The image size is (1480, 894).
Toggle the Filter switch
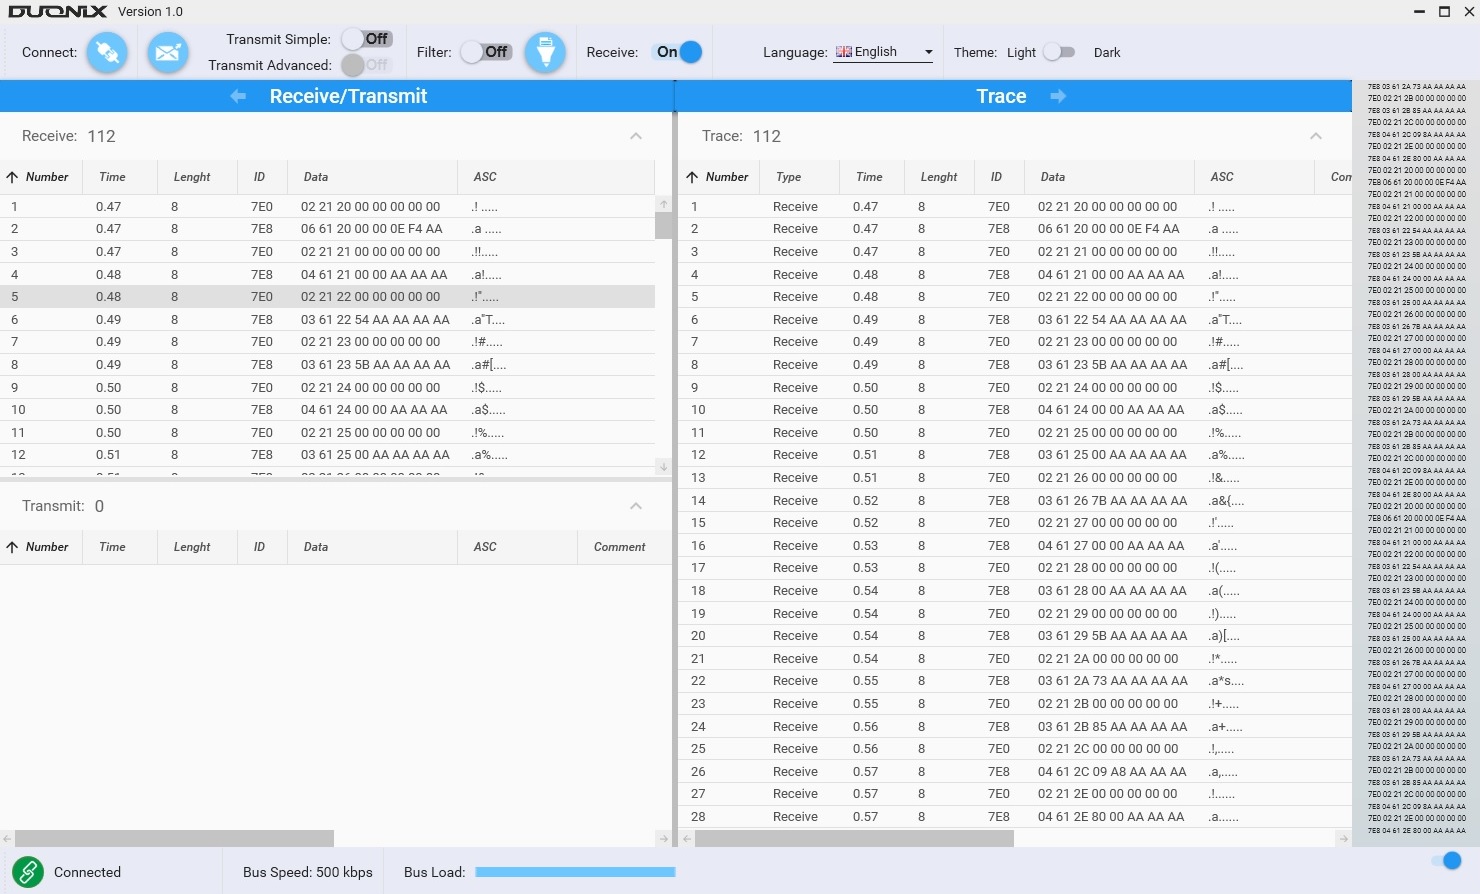(x=486, y=52)
